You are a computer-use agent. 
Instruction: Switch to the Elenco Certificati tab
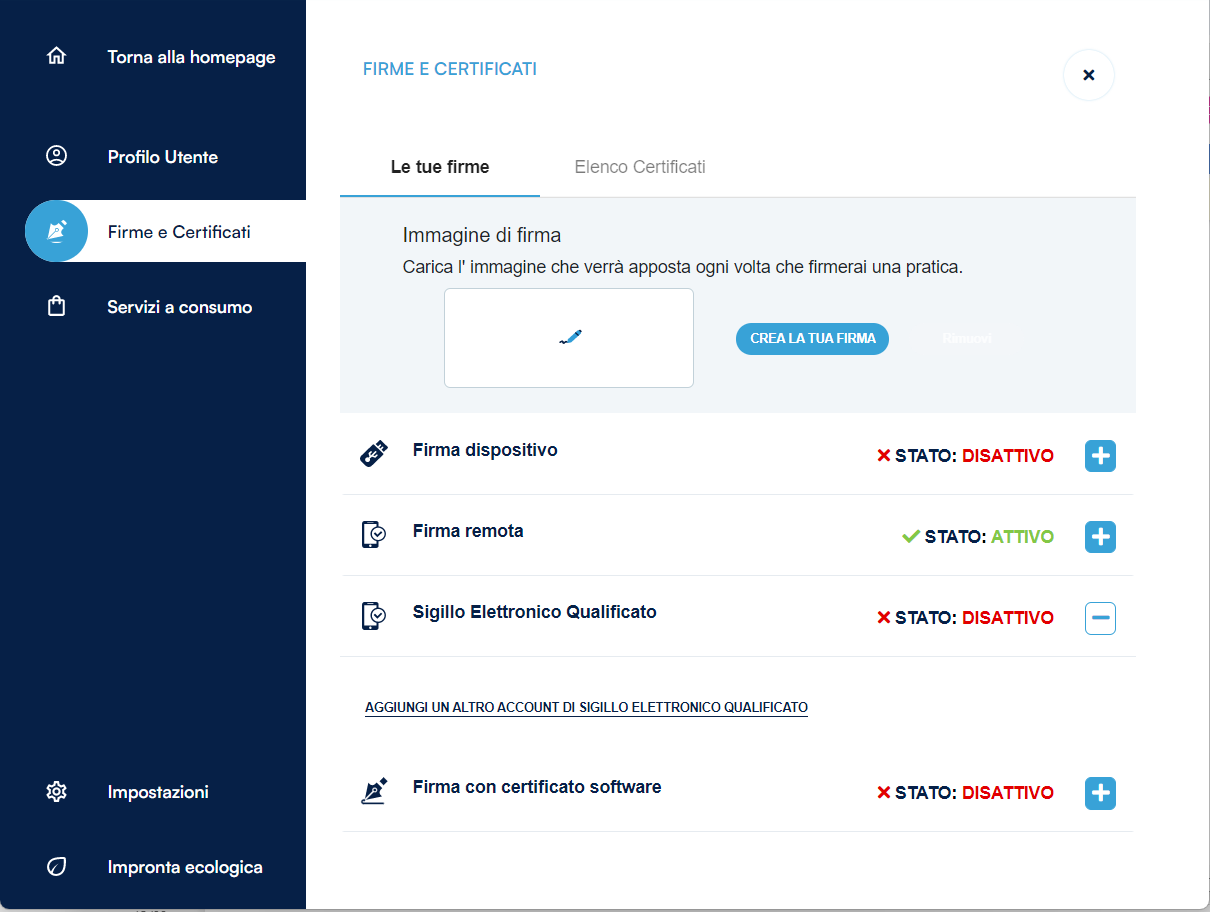click(640, 167)
